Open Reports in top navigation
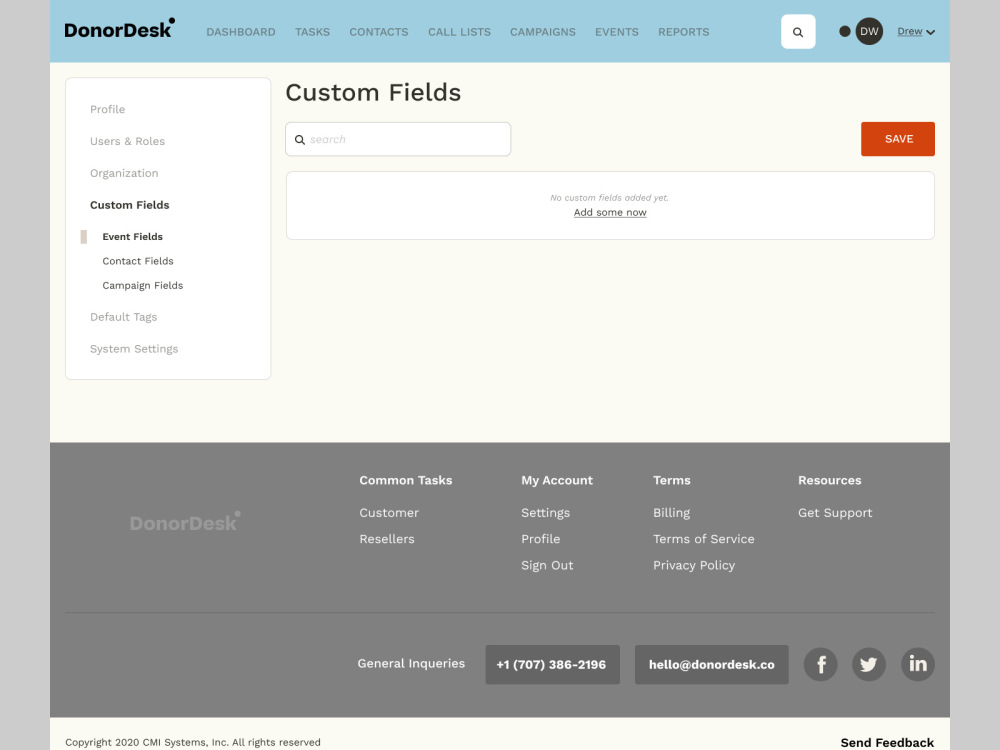The height and width of the screenshot is (750, 1000). coord(683,32)
